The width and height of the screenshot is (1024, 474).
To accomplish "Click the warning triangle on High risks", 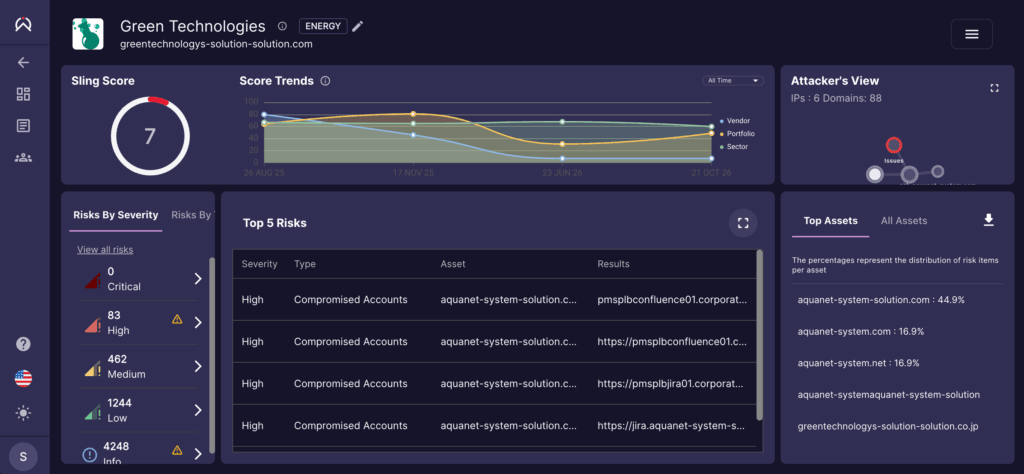I will coord(176,319).
